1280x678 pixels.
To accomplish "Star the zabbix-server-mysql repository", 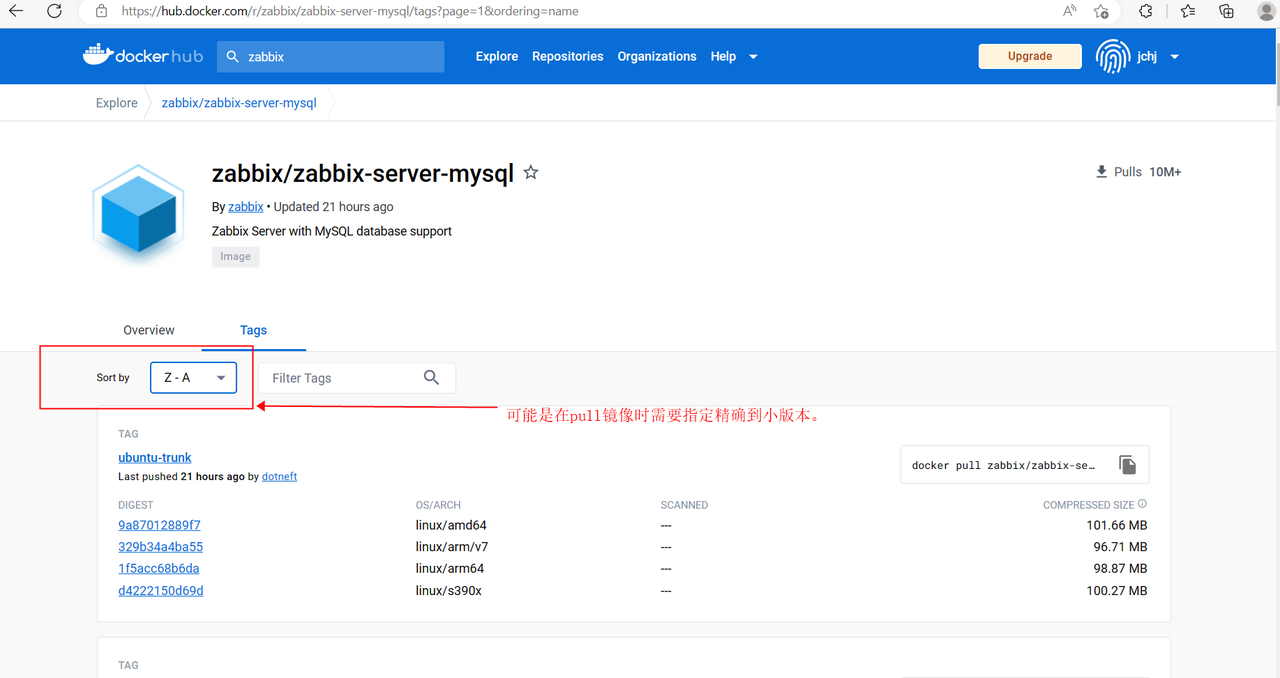I will click(531, 173).
